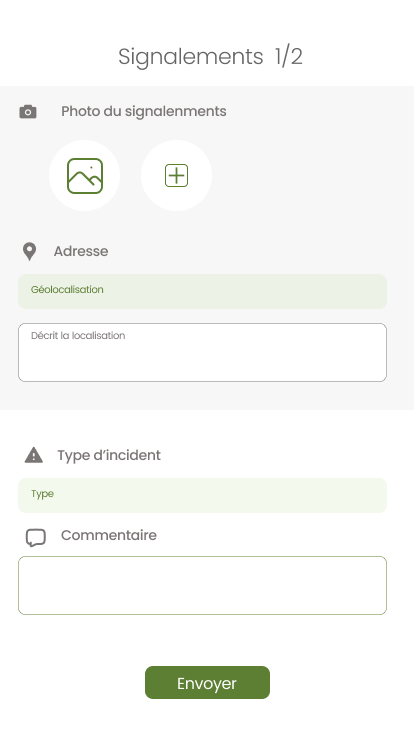Click the Signalements page title
This screenshot has height=736, width=414.
click(191, 57)
